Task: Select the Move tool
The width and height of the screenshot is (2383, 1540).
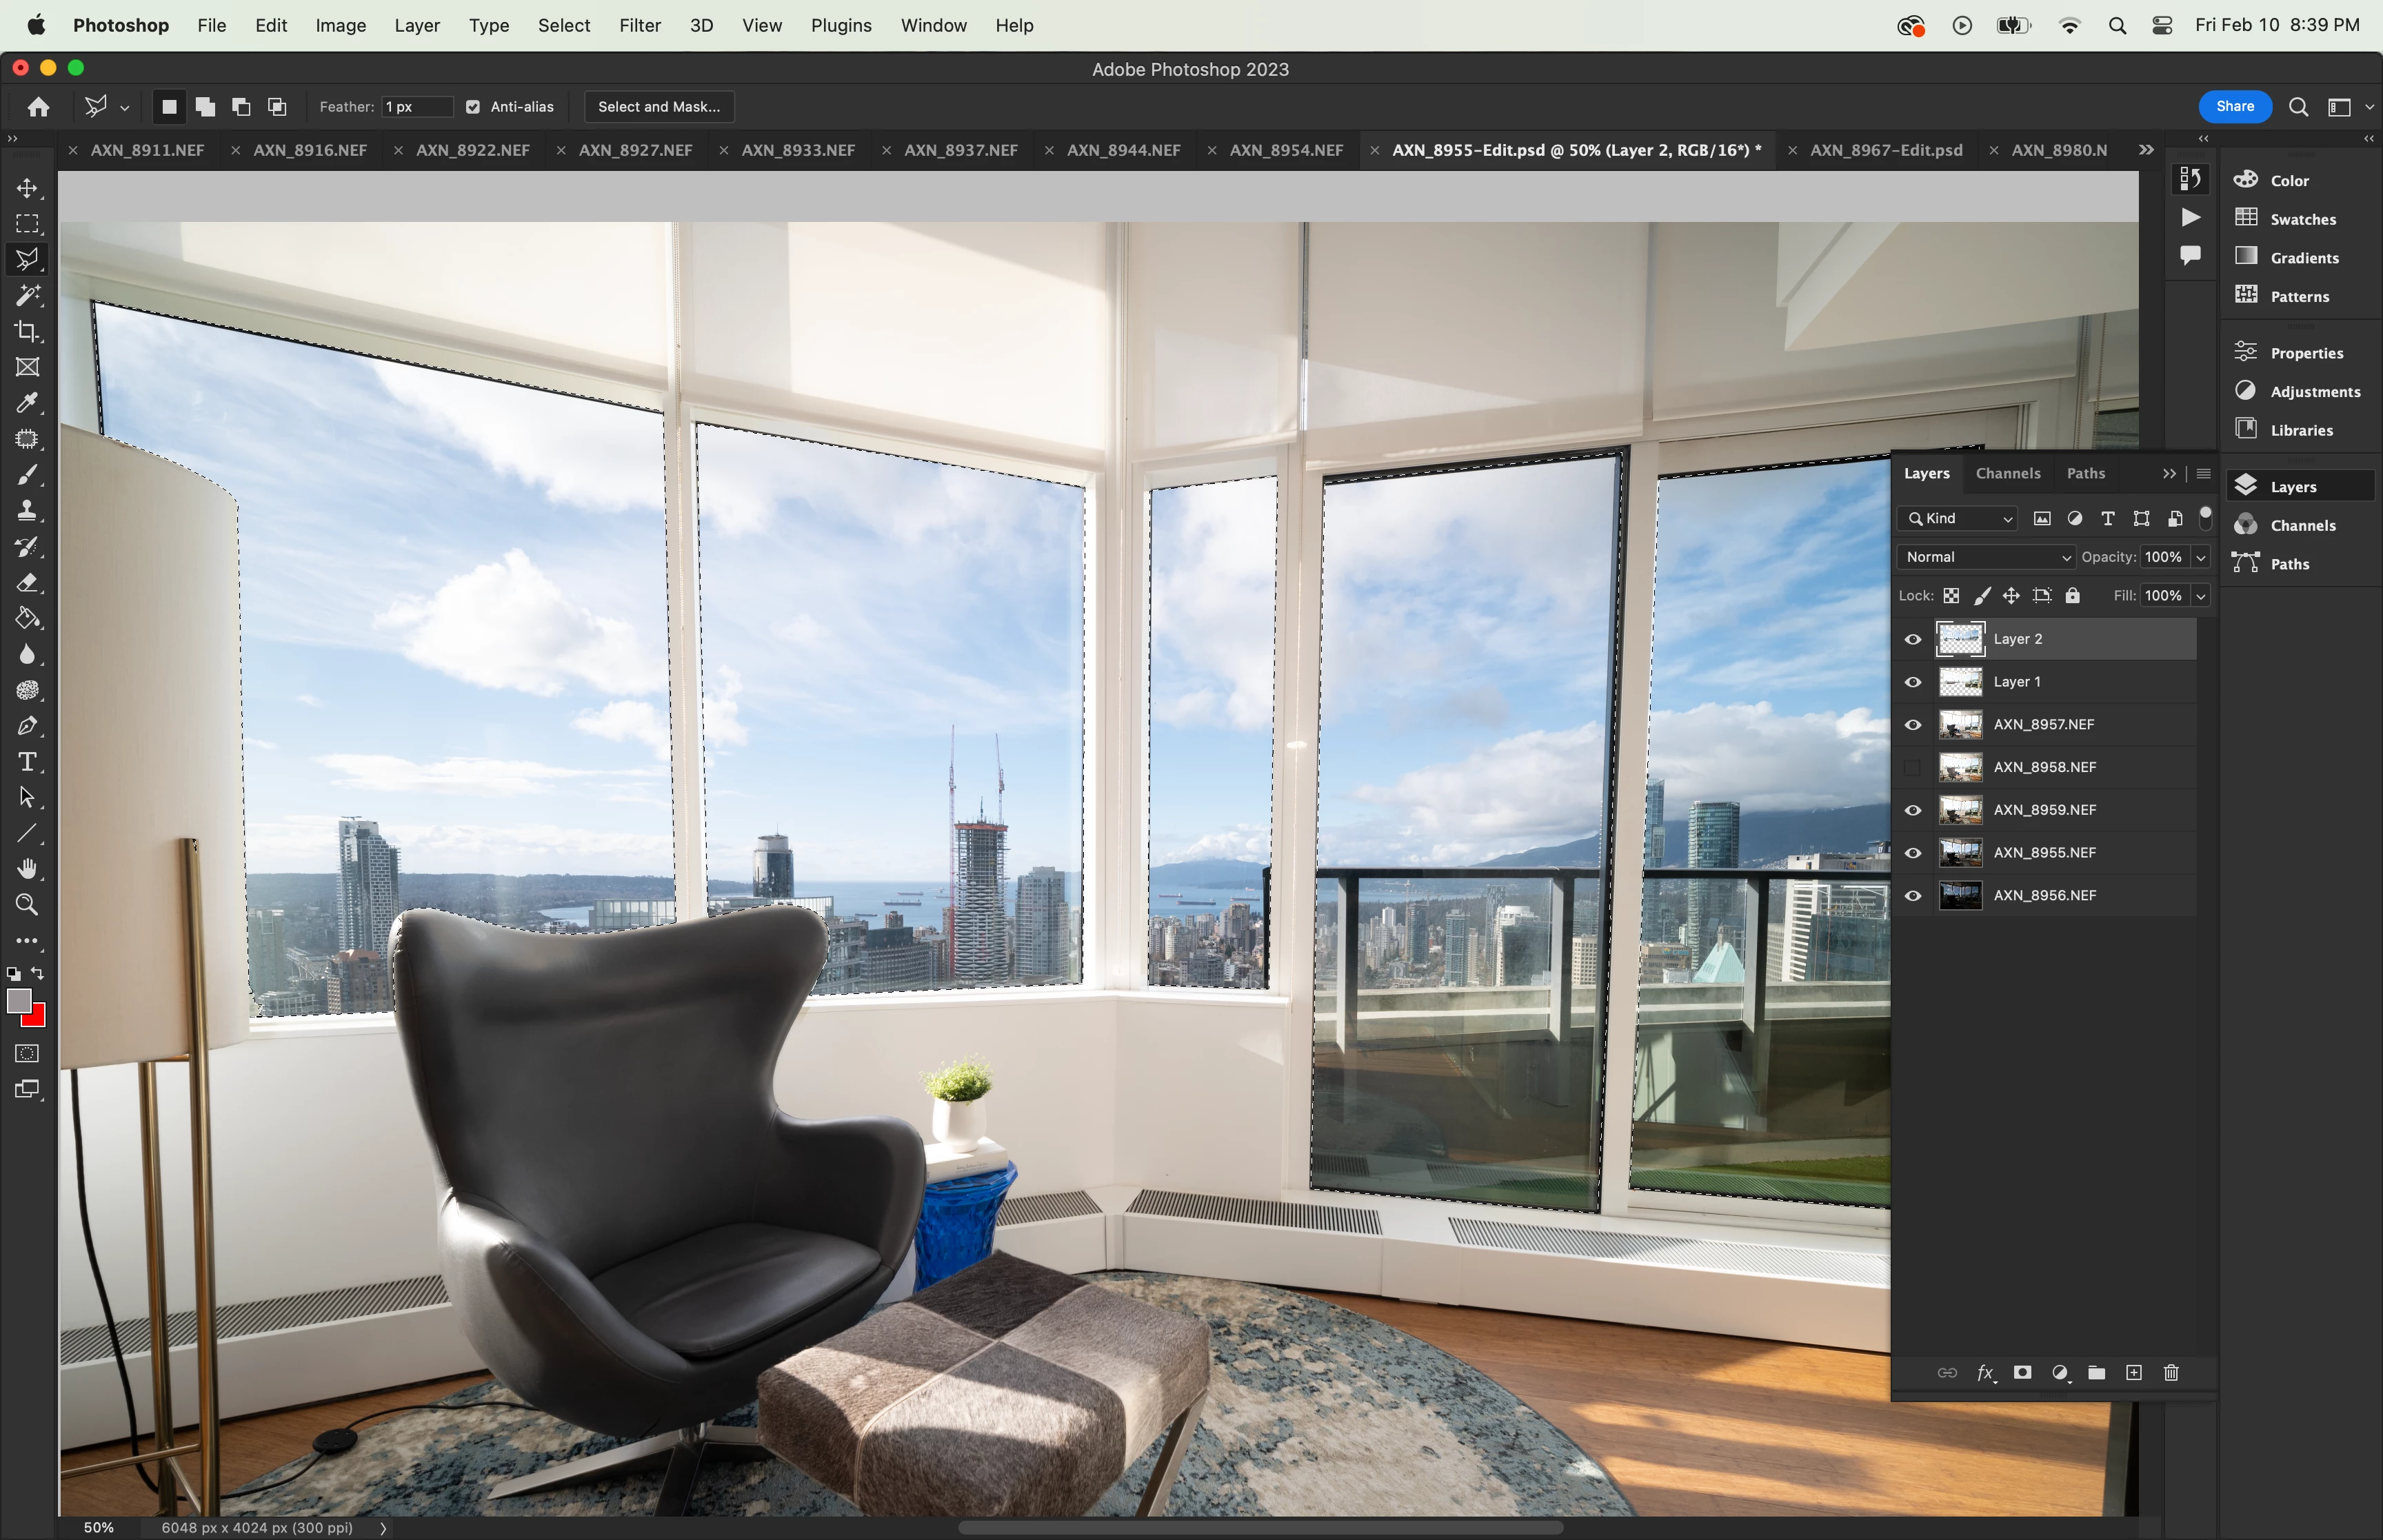Action: click(27, 188)
